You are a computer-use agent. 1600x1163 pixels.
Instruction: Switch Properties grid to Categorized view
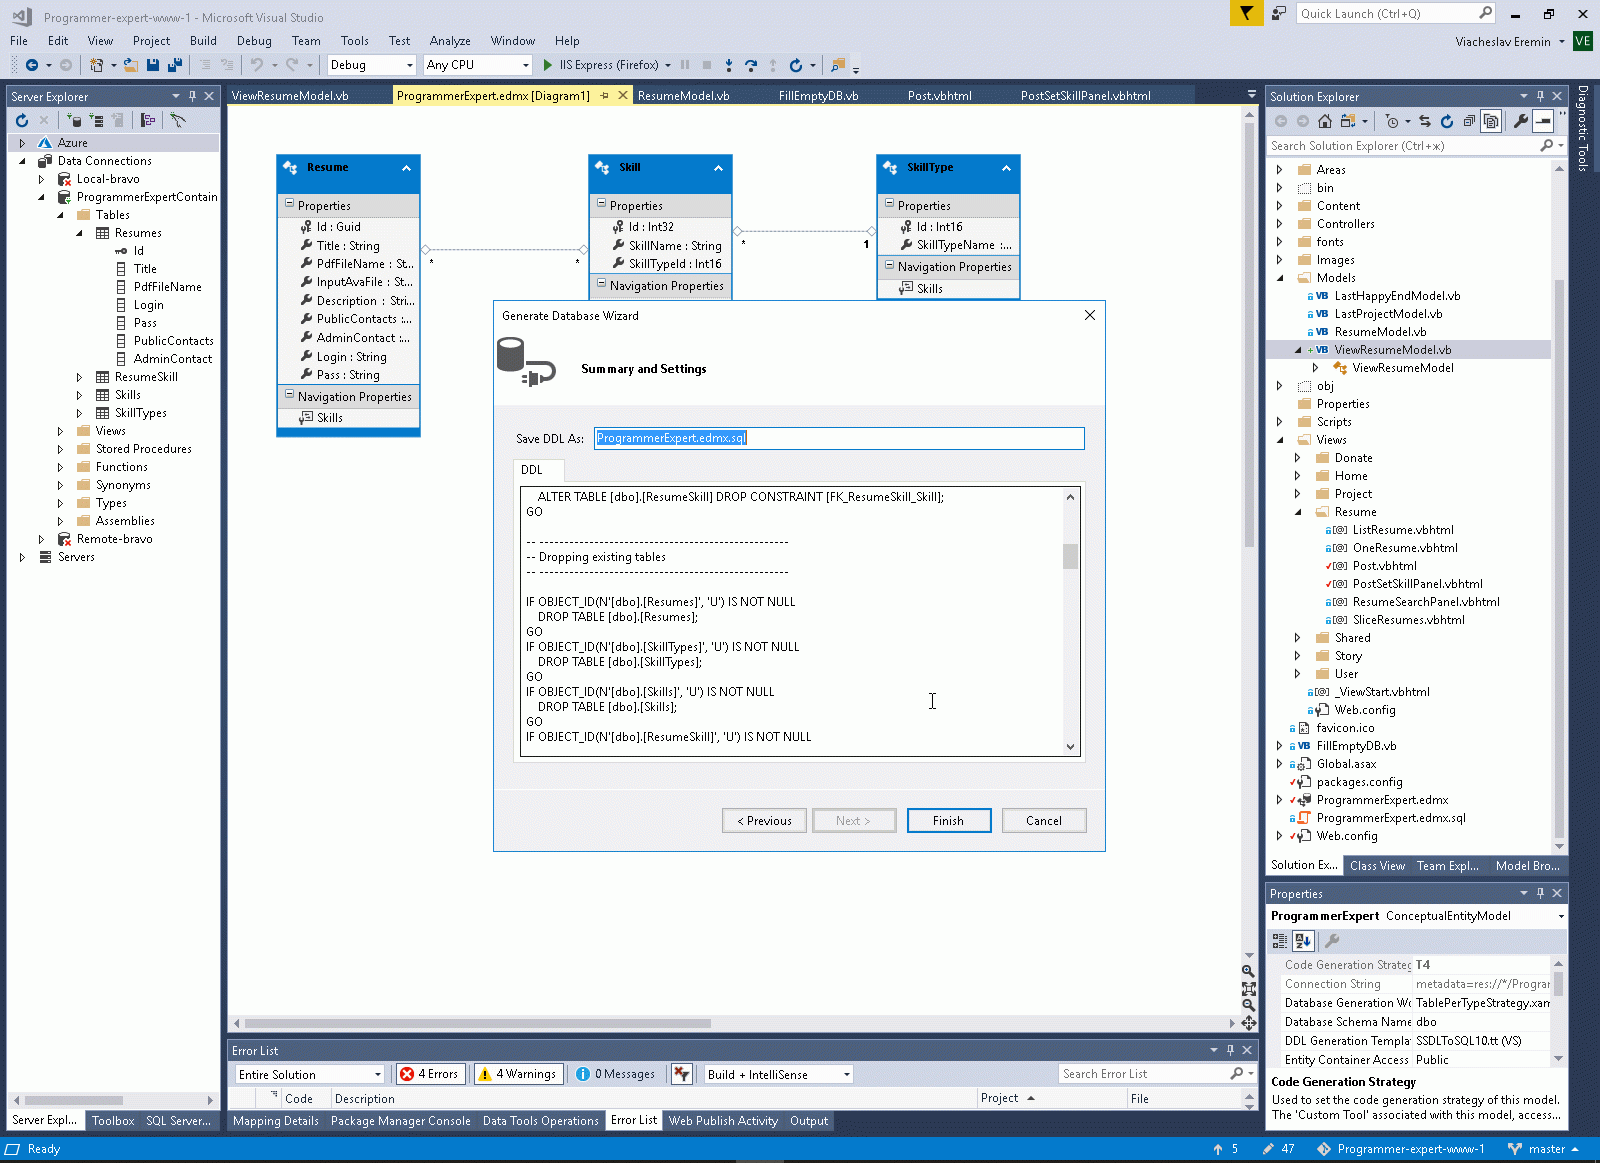point(1280,941)
